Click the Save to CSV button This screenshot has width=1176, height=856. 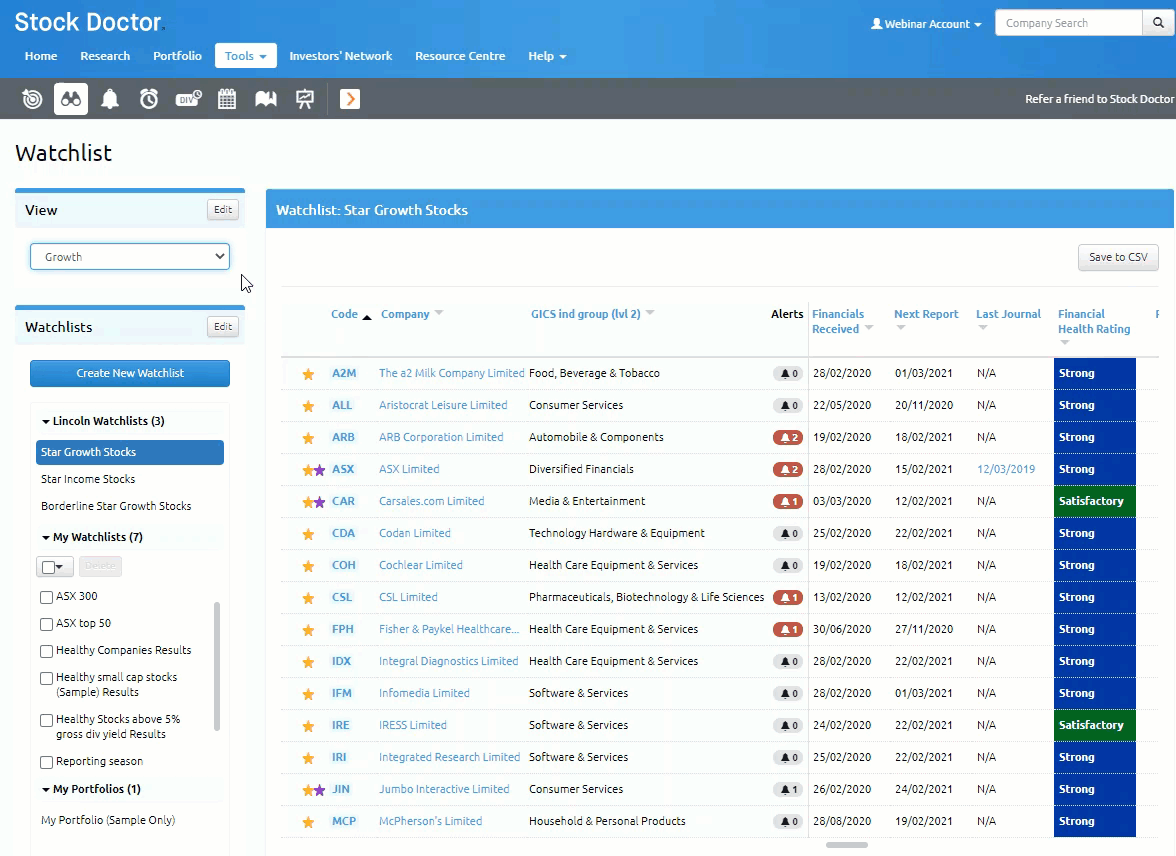coord(1118,257)
